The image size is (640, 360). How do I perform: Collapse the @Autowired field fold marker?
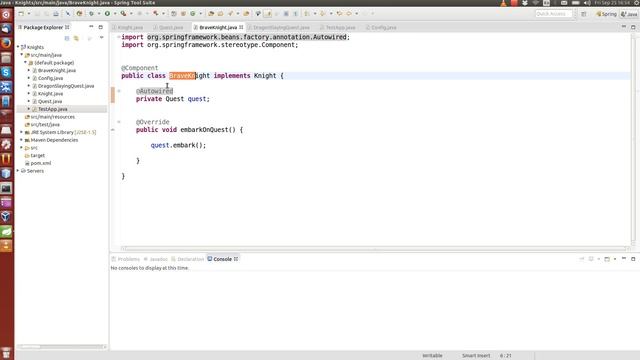[119, 91]
